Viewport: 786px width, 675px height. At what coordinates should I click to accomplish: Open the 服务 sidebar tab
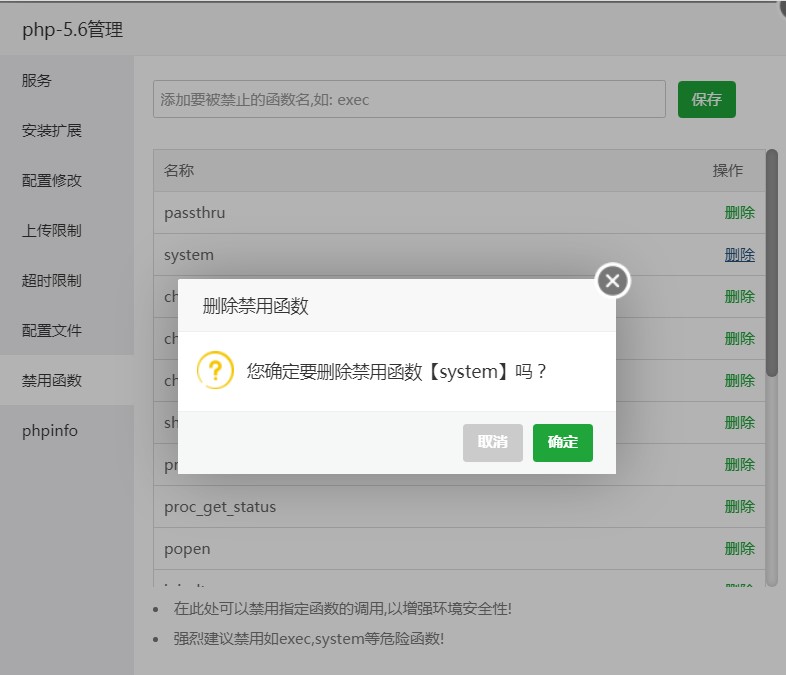[67, 80]
